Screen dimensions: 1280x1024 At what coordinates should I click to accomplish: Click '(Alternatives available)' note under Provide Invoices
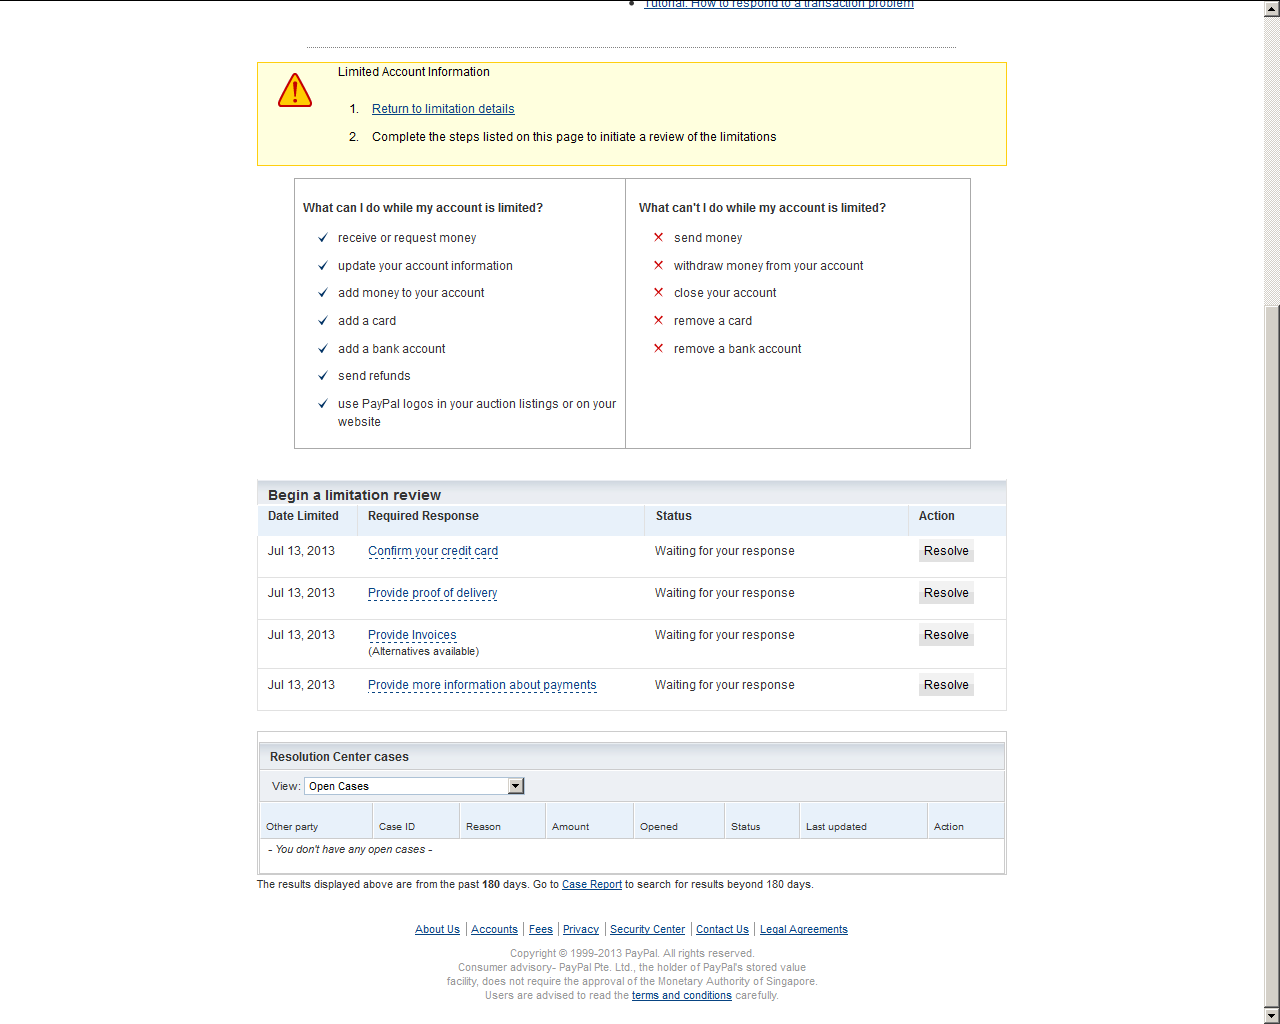tap(423, 652)
